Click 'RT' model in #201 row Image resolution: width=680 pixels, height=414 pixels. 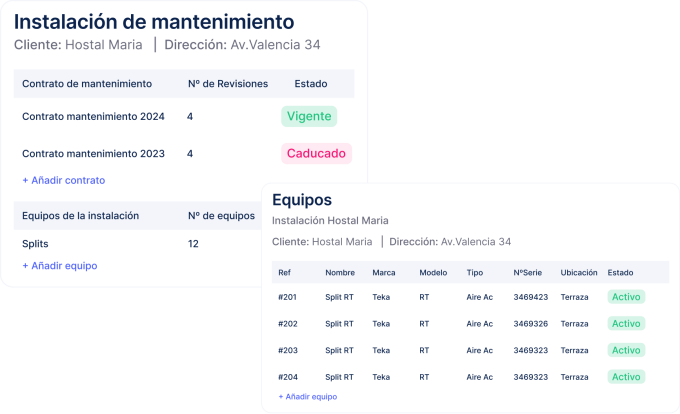pos(424,297)
